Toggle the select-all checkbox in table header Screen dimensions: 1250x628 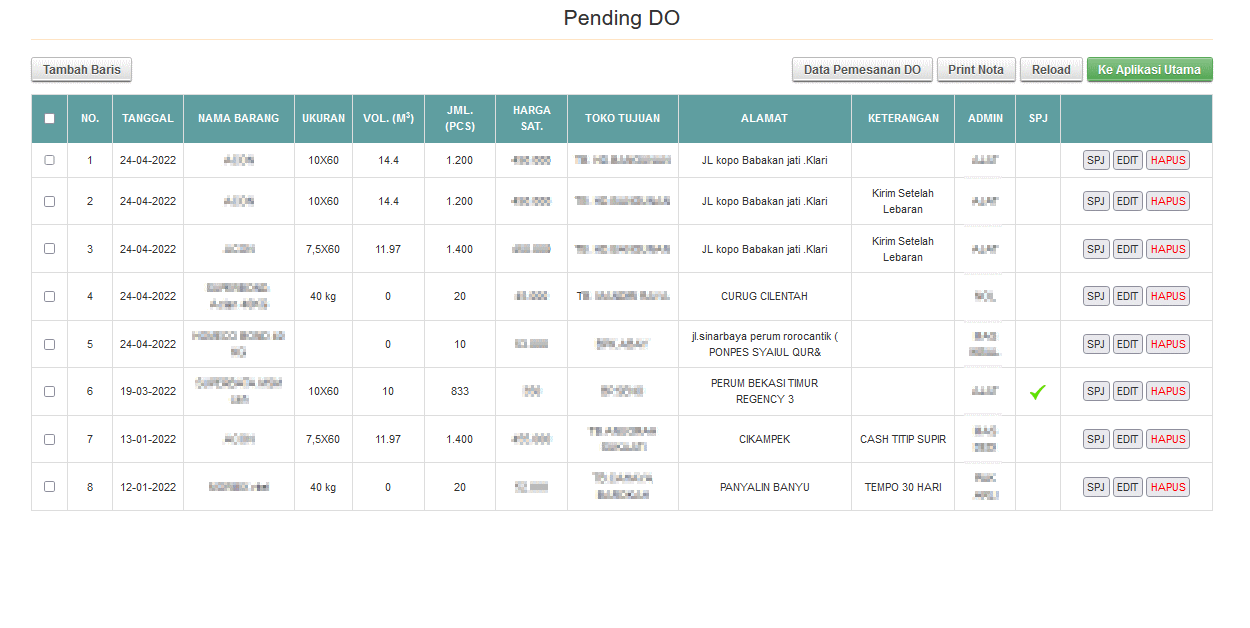coord(49,118)
